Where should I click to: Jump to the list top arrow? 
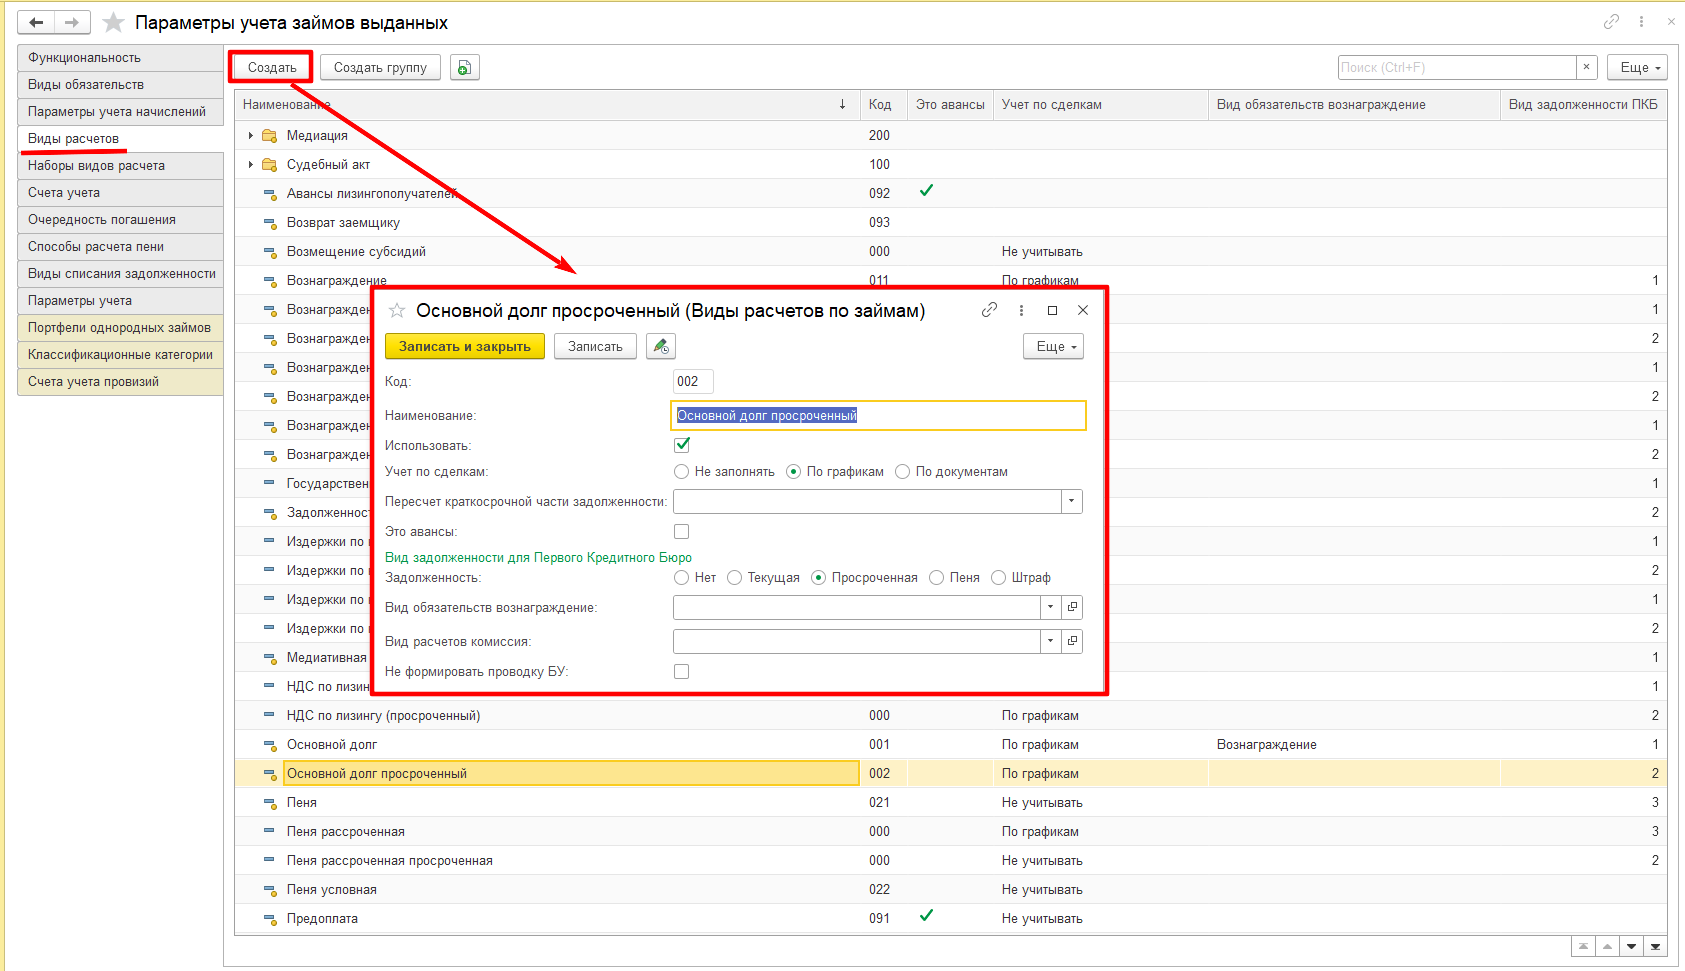click(x=1583, y=946)
